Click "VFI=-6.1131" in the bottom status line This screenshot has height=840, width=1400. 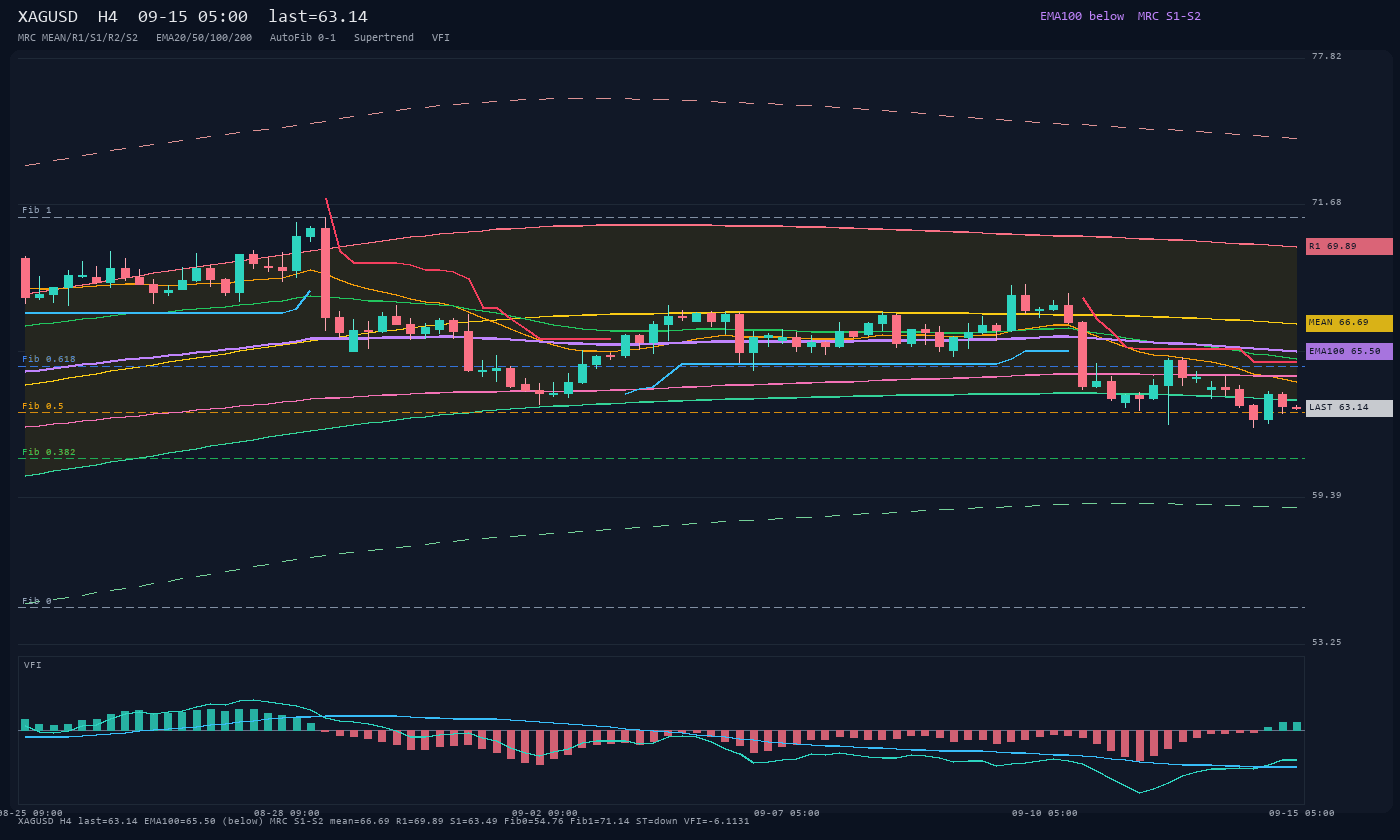pyautogui.click(x=717, y=821)
